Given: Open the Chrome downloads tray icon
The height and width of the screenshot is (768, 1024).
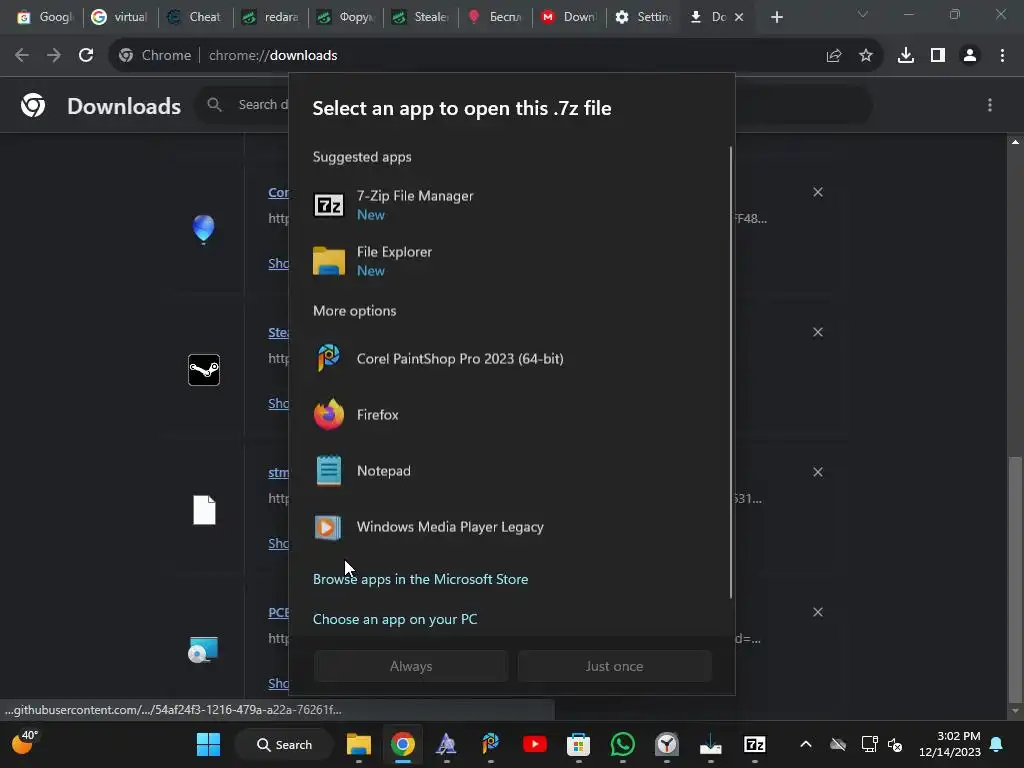Looking at the screenshot, I should pyautogui.click(x=906, y=56).
